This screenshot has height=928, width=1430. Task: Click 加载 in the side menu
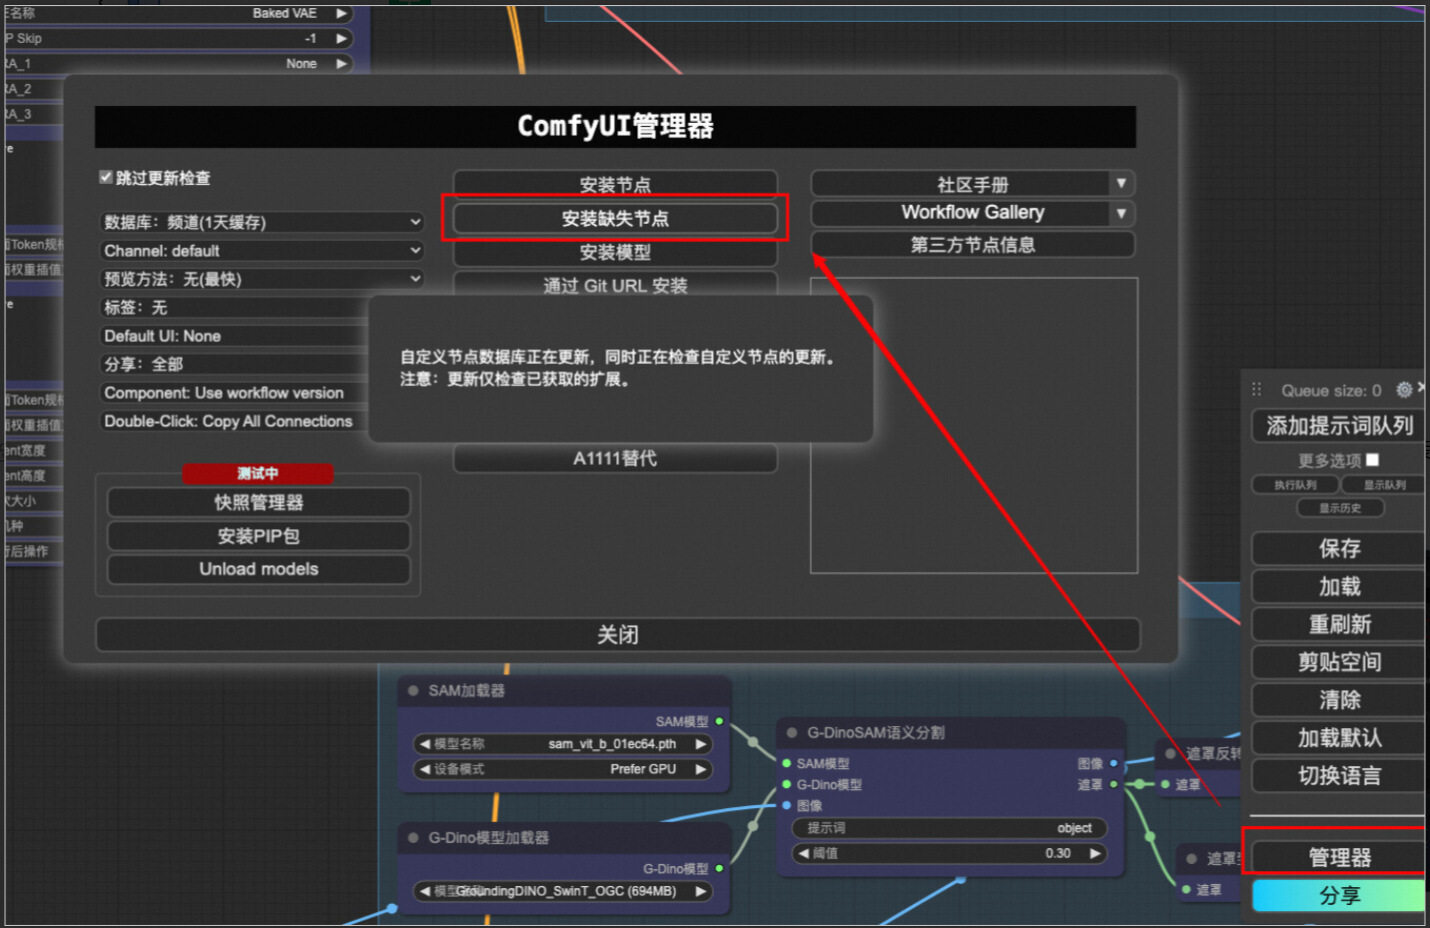click(x=1339, y=586)
